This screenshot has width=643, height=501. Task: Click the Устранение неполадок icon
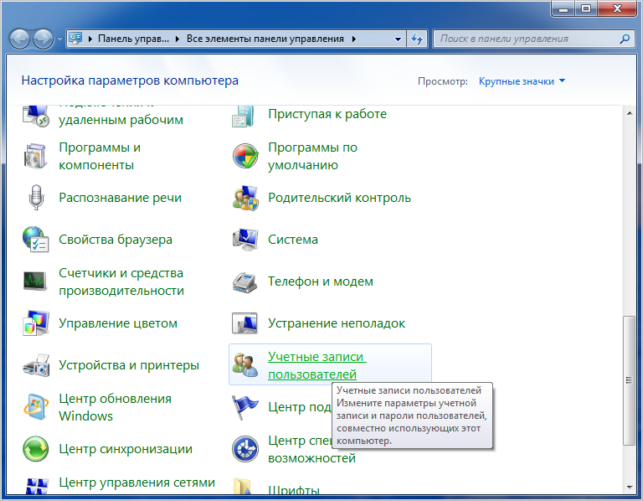coord(245,323)
